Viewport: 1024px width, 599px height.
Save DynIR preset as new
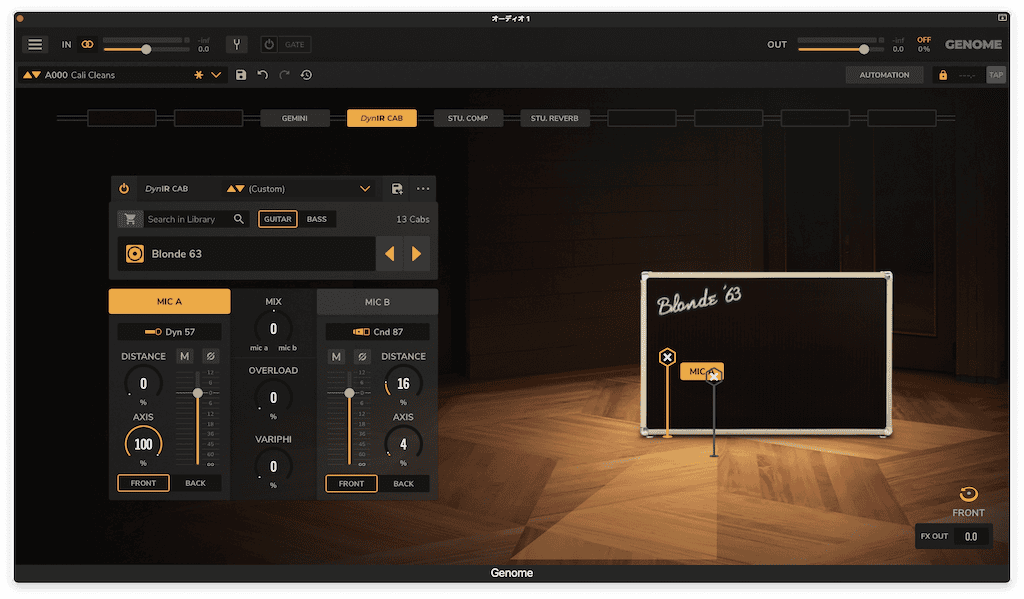point(396,189)
